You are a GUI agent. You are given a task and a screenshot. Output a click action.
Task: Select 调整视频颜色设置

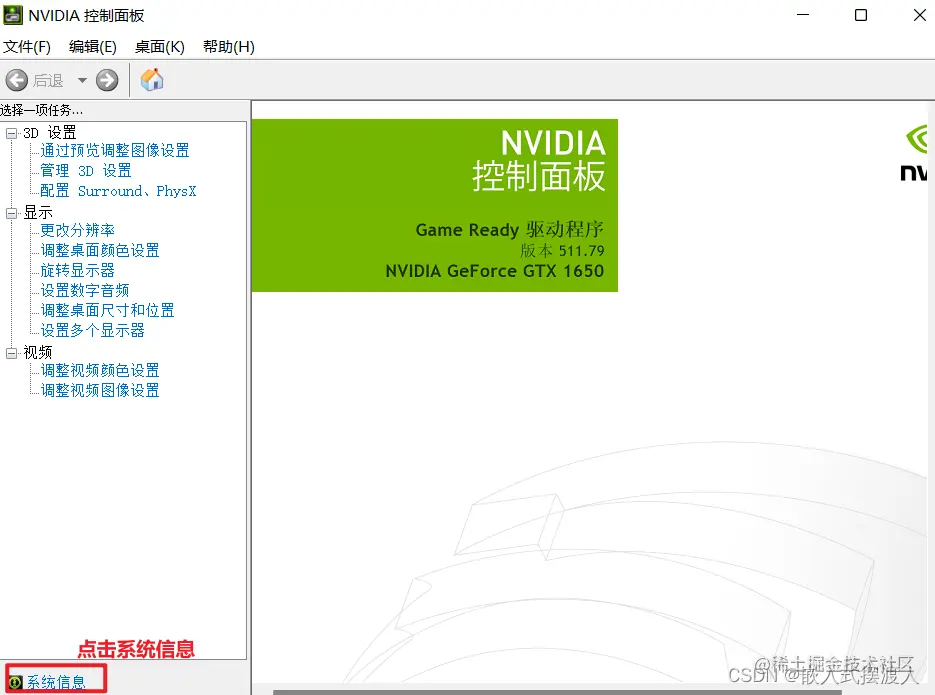(100, 370)
